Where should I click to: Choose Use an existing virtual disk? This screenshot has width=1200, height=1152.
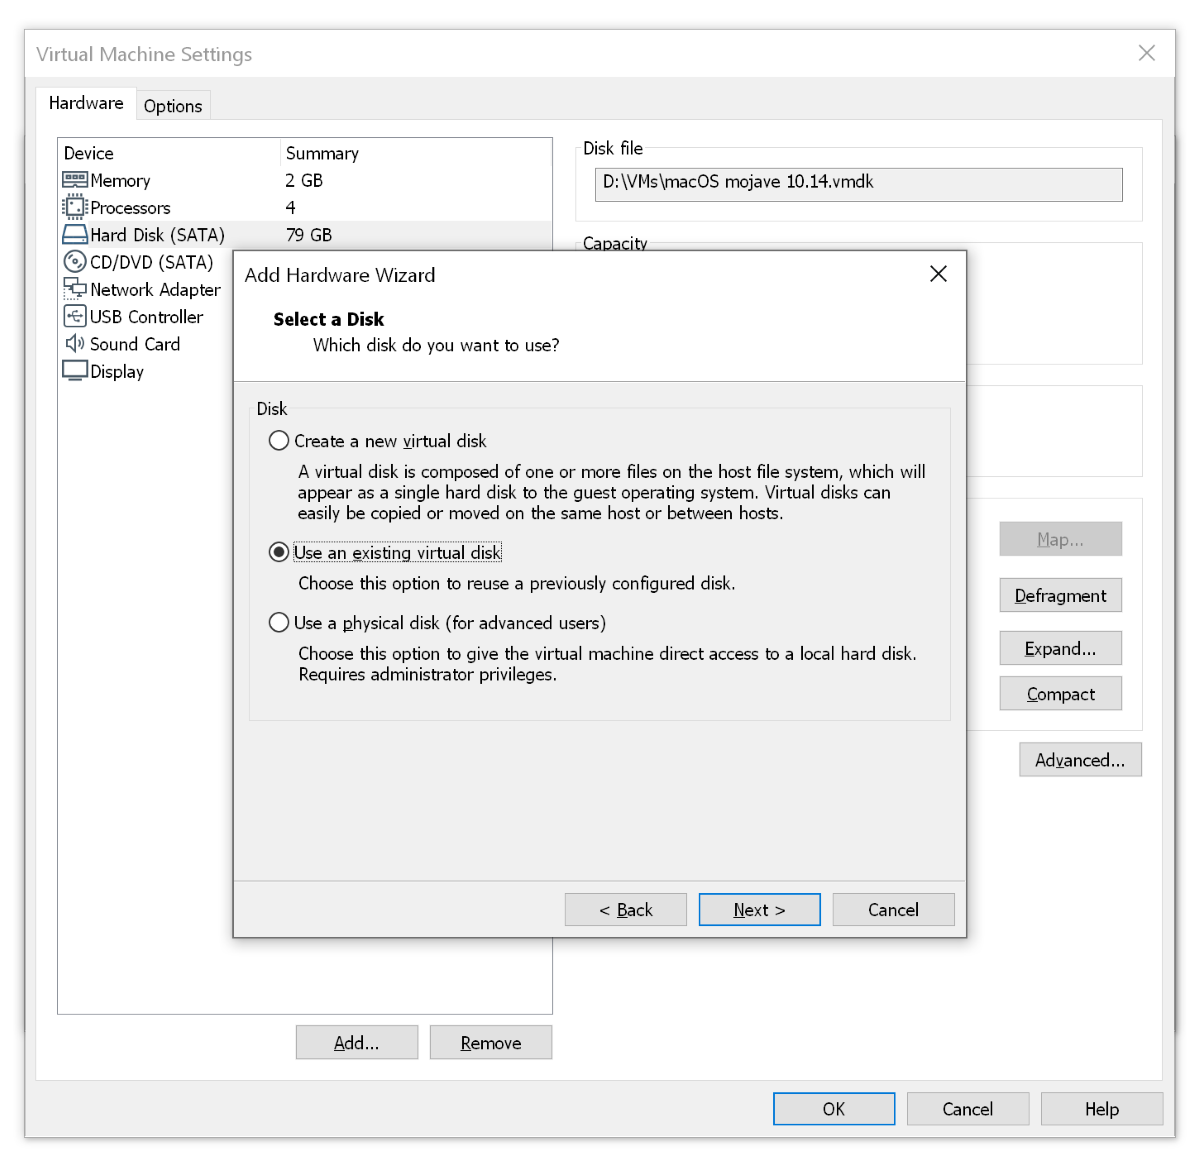tap(279, 552)
